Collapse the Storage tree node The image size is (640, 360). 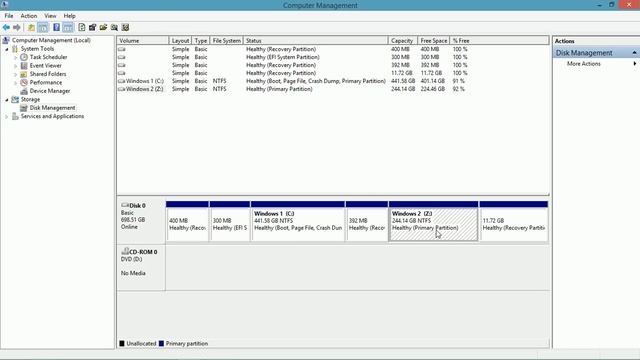[7, 100]
